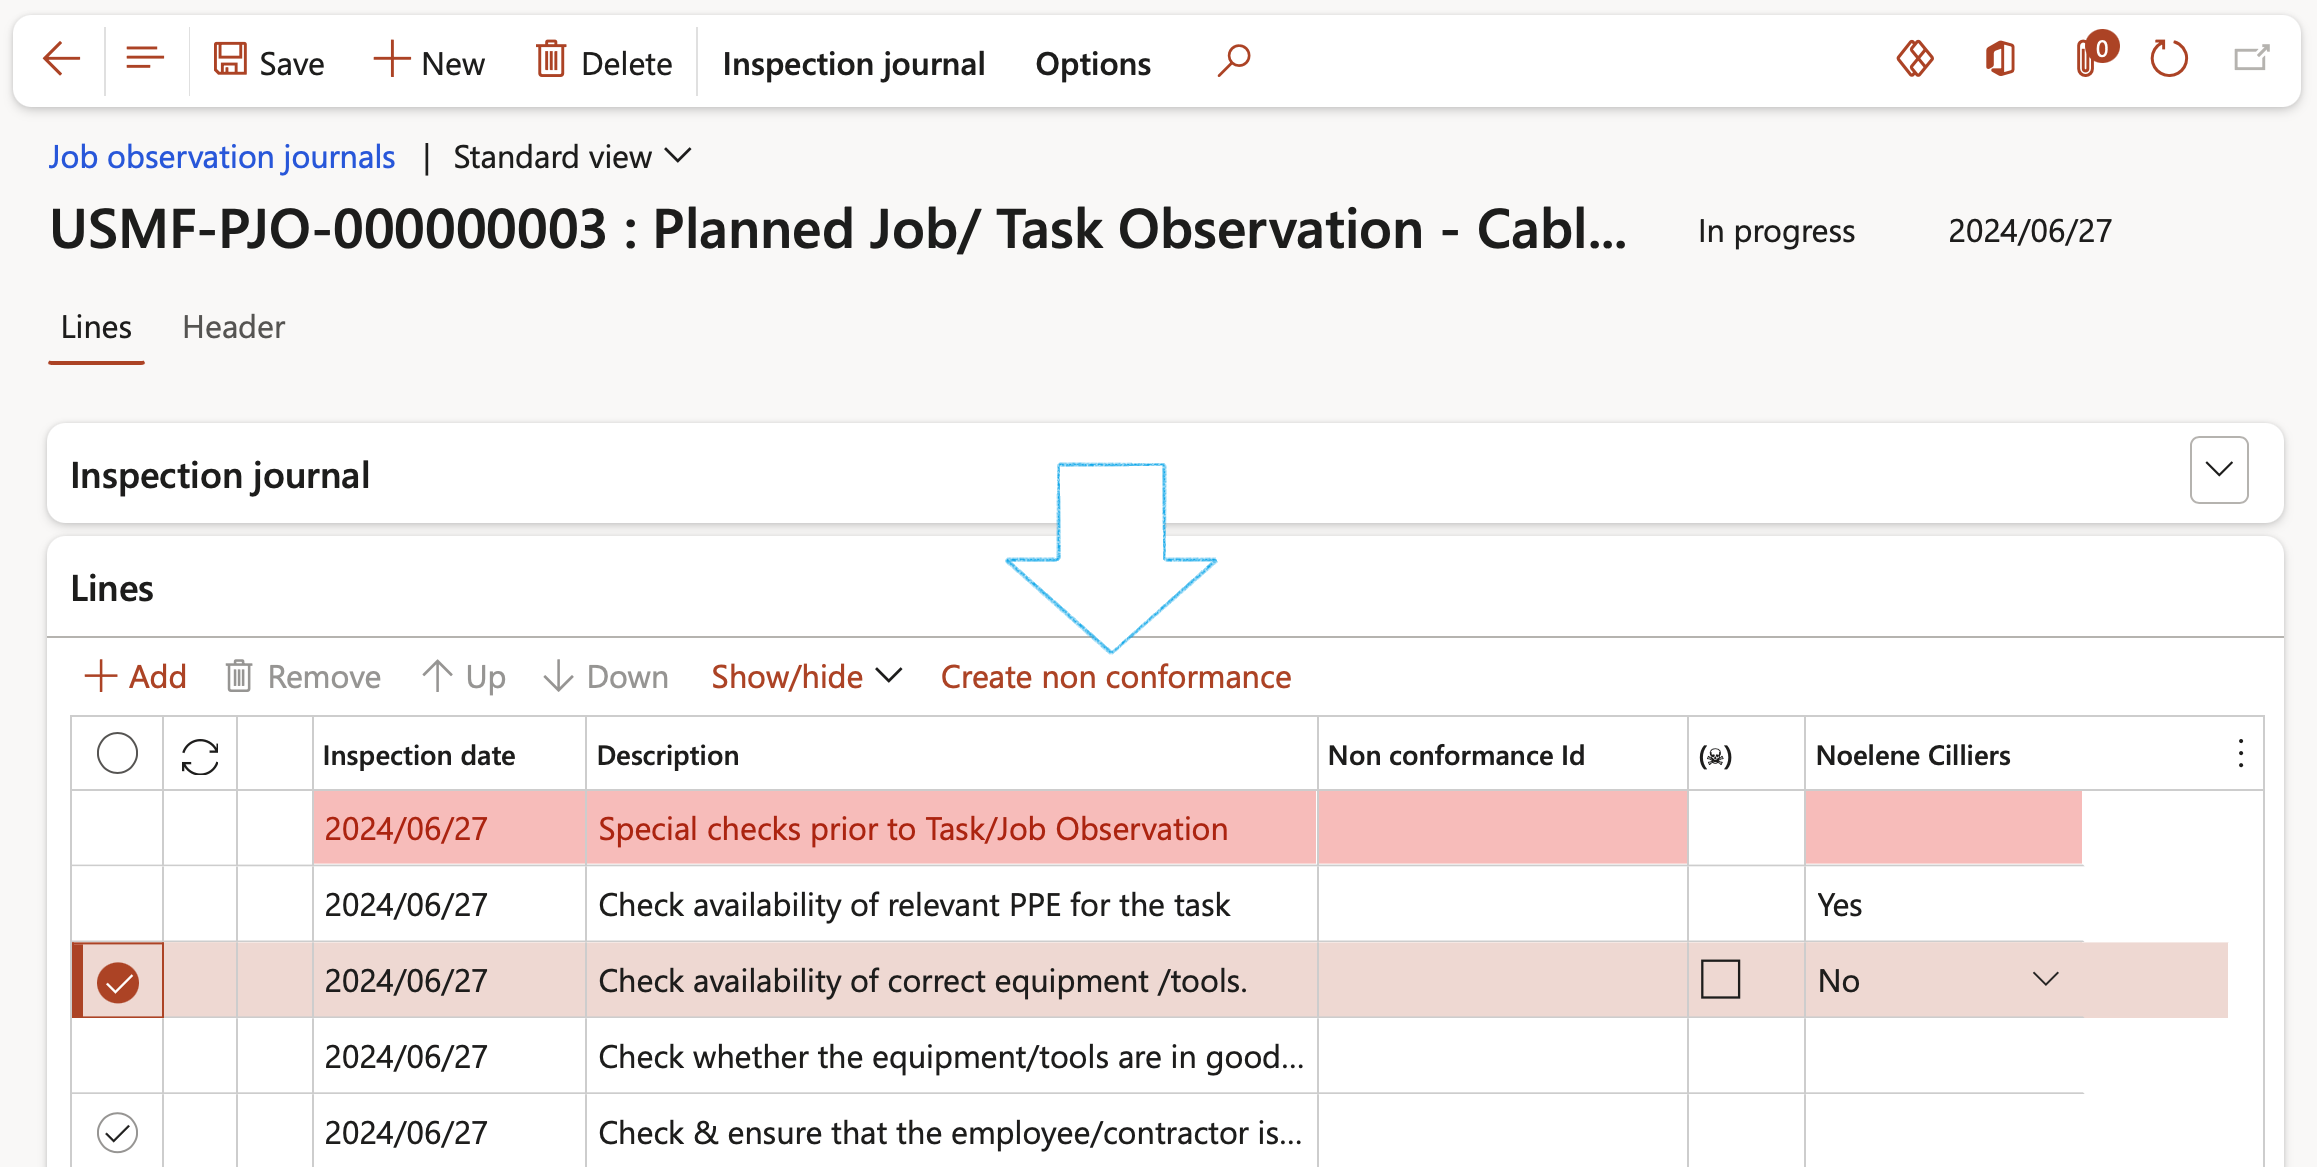This screenshot has height=1167, width=2317.
Task: Open Job observation journals link
Action: pos(222,157)
